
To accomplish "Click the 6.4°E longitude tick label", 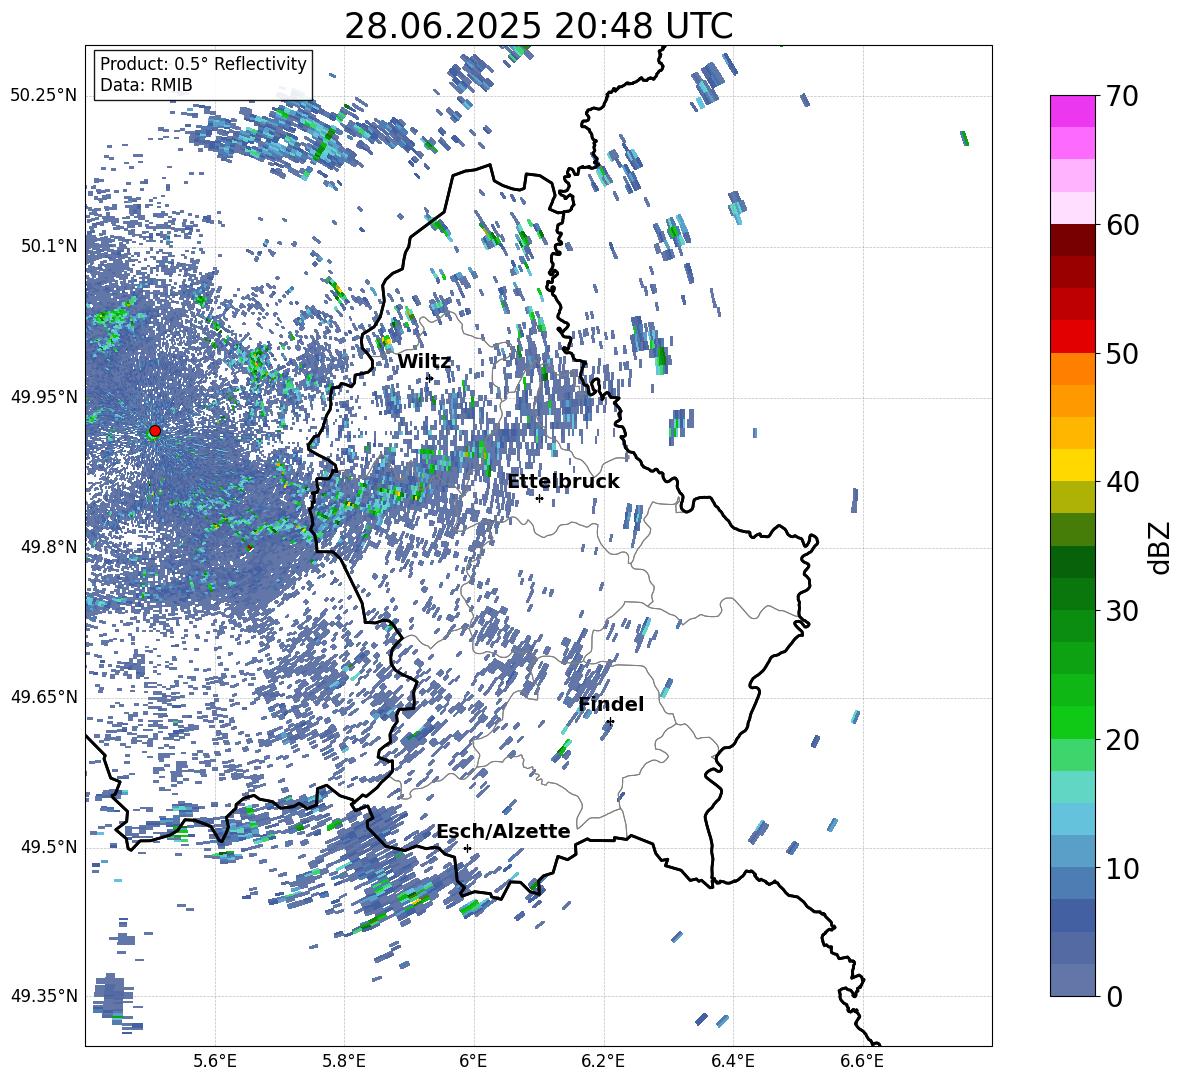I will pyautogui.click(x=732, y=1061).
